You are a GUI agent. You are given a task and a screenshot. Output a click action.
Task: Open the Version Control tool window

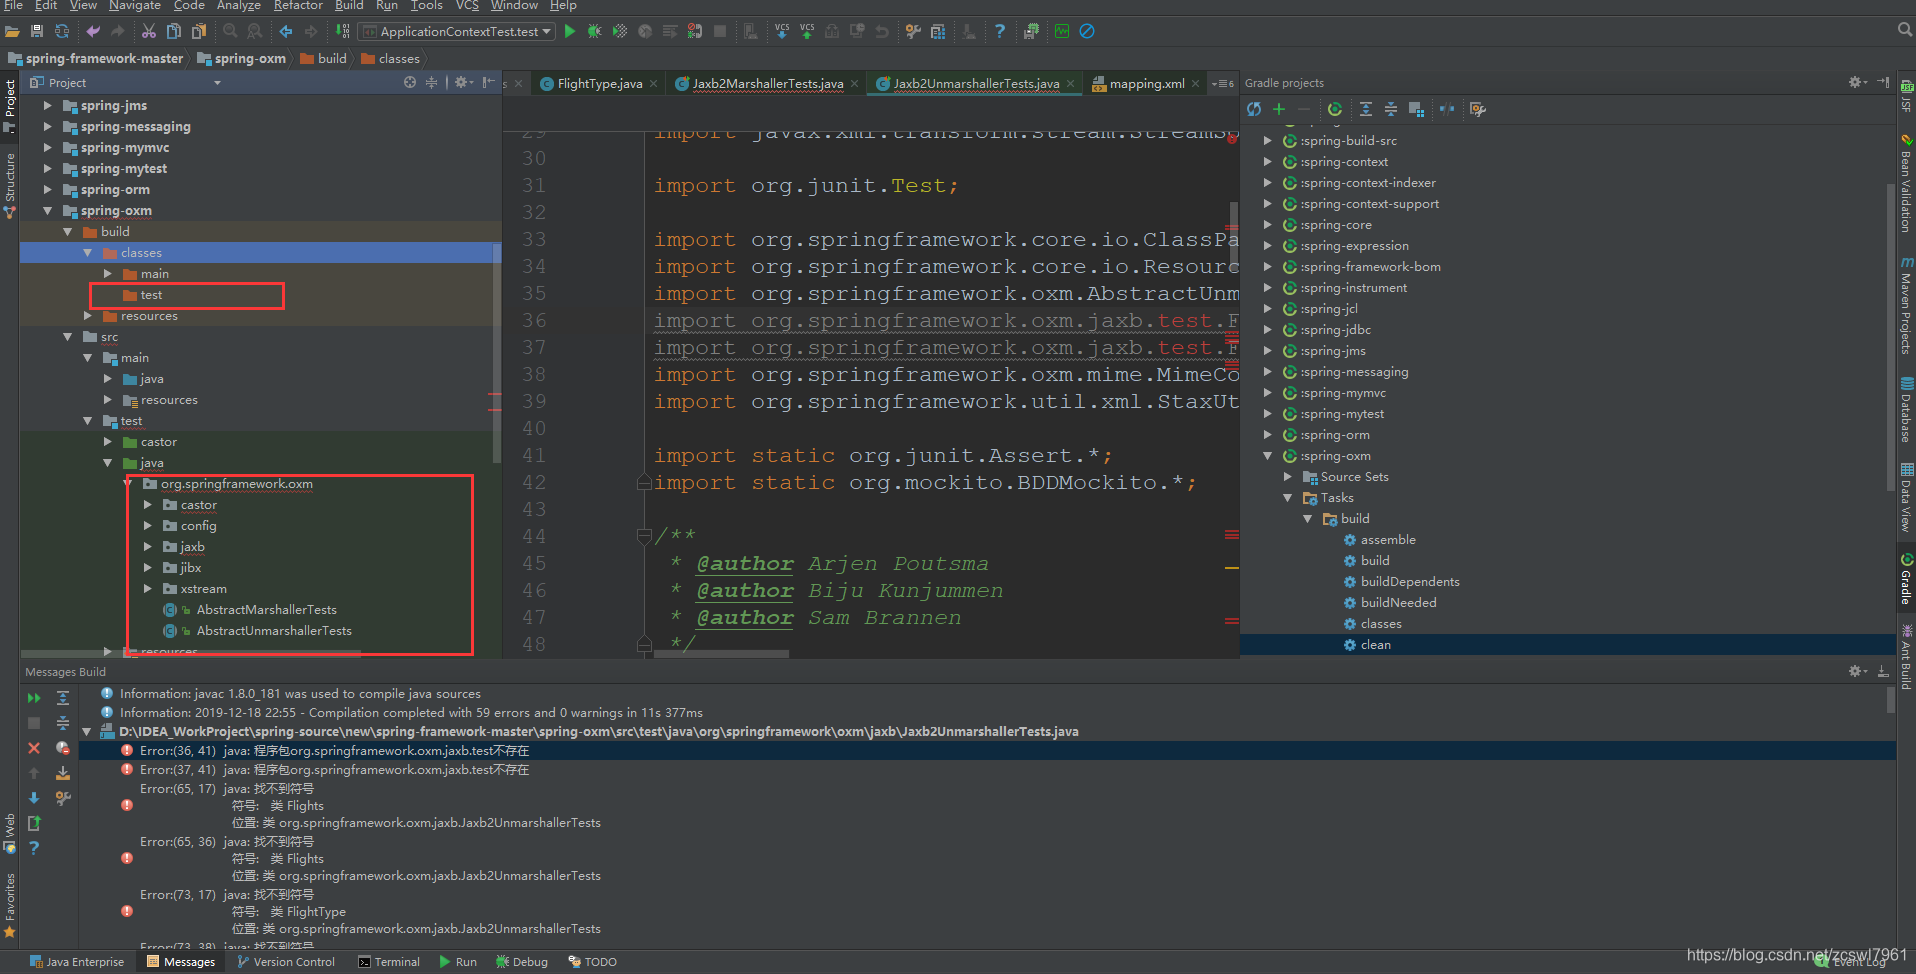point(286,962)
